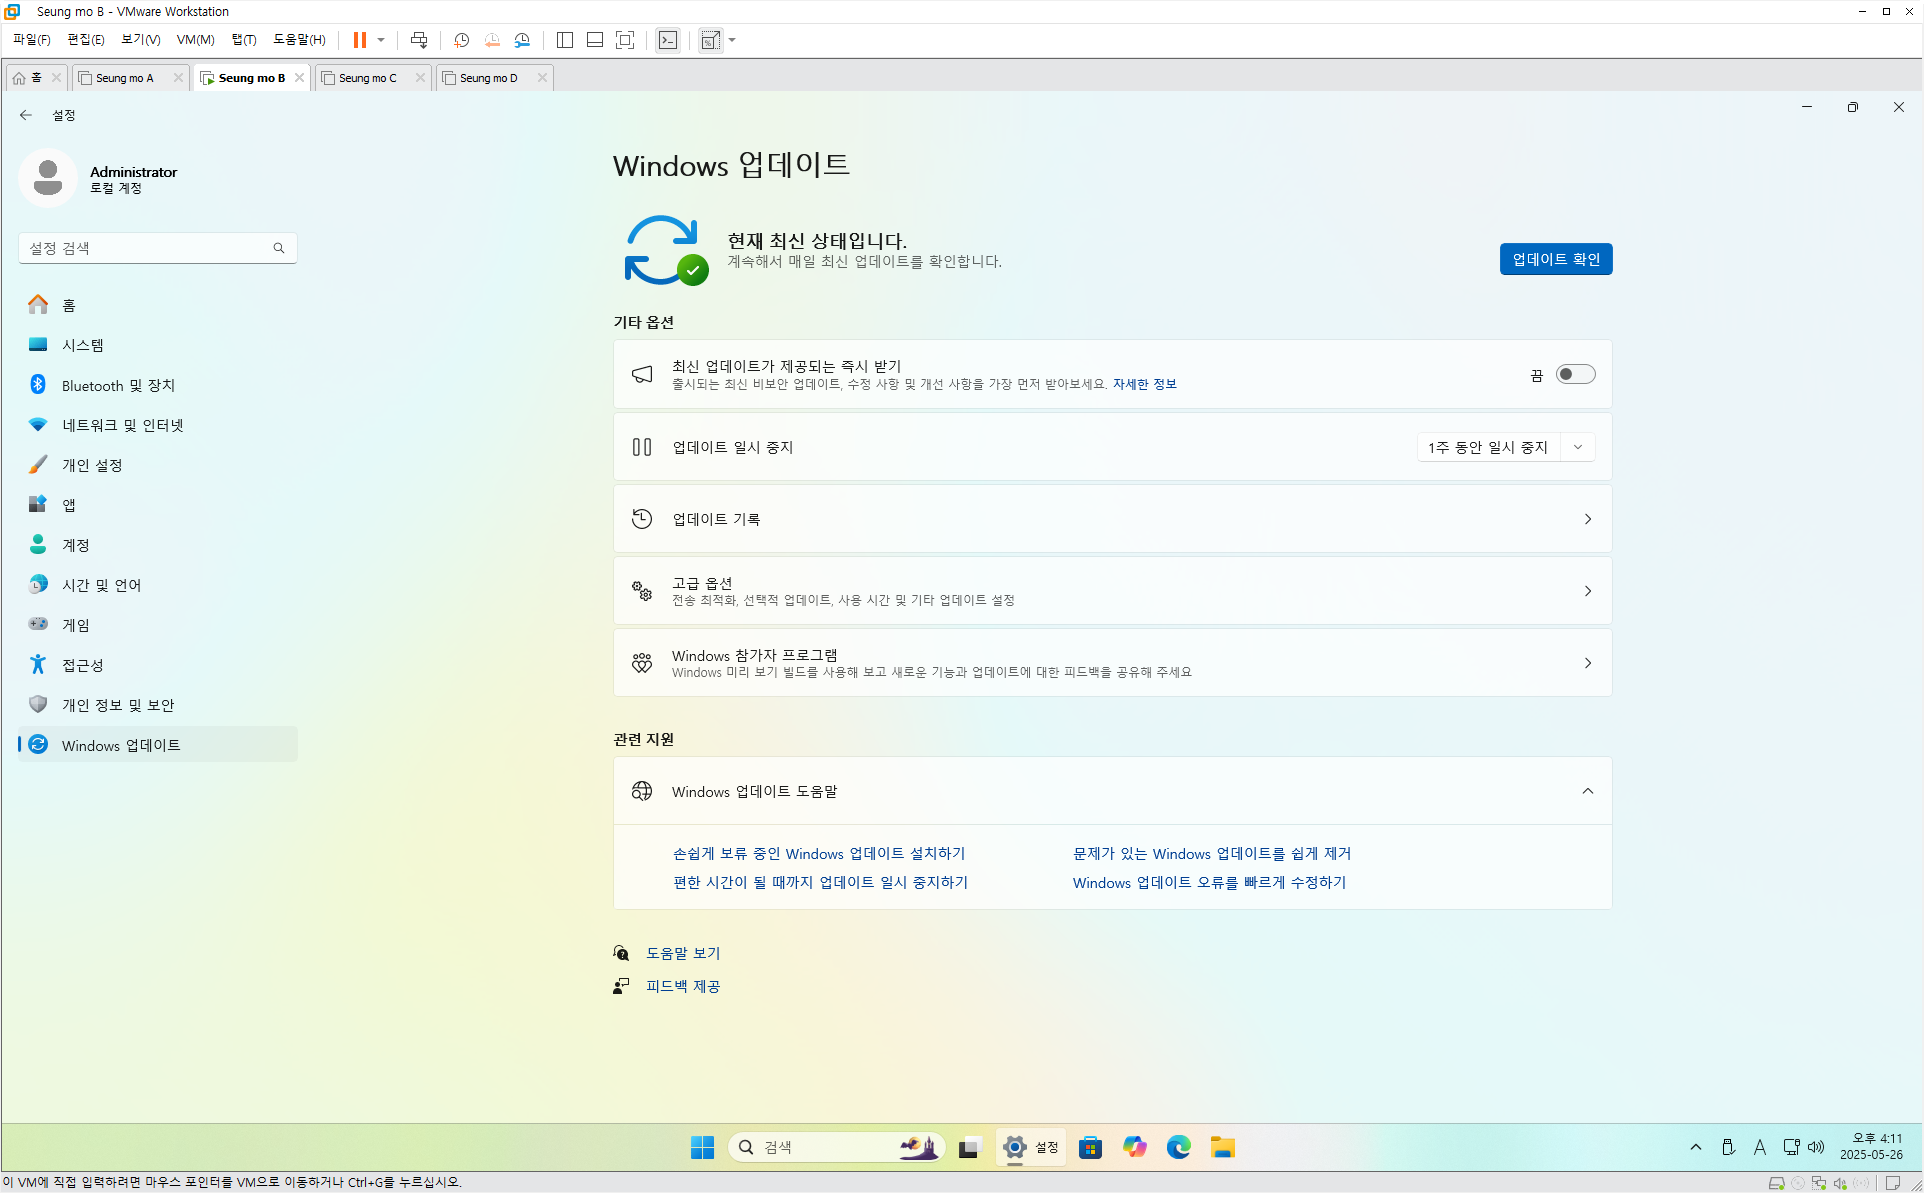Image resolution: width=1924 pixels, height=1193 pixels.
Task: Click the 설정 검색 search field
Action: [150, 248]
